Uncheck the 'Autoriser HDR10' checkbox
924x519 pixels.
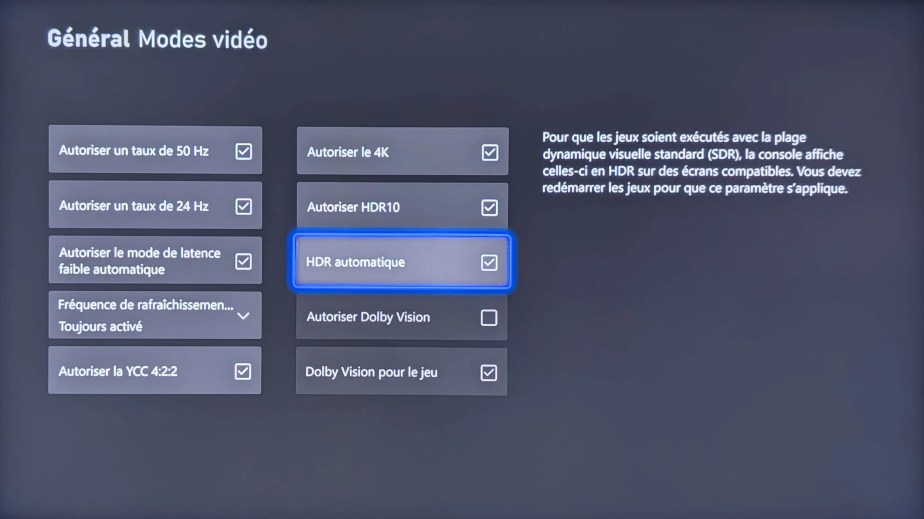point(489,207)
